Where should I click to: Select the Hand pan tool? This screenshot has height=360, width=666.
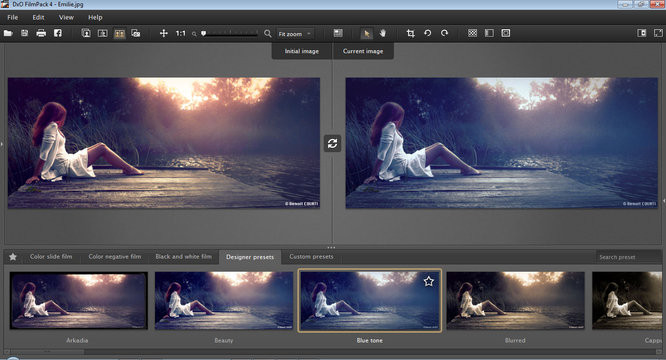(383, 33)
